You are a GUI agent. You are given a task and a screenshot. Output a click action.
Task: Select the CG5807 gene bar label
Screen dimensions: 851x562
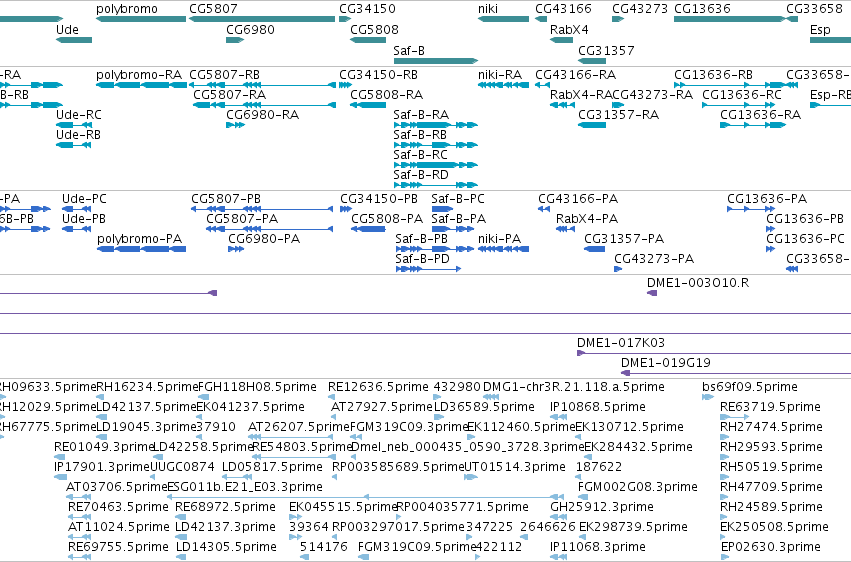click(213, 9)
